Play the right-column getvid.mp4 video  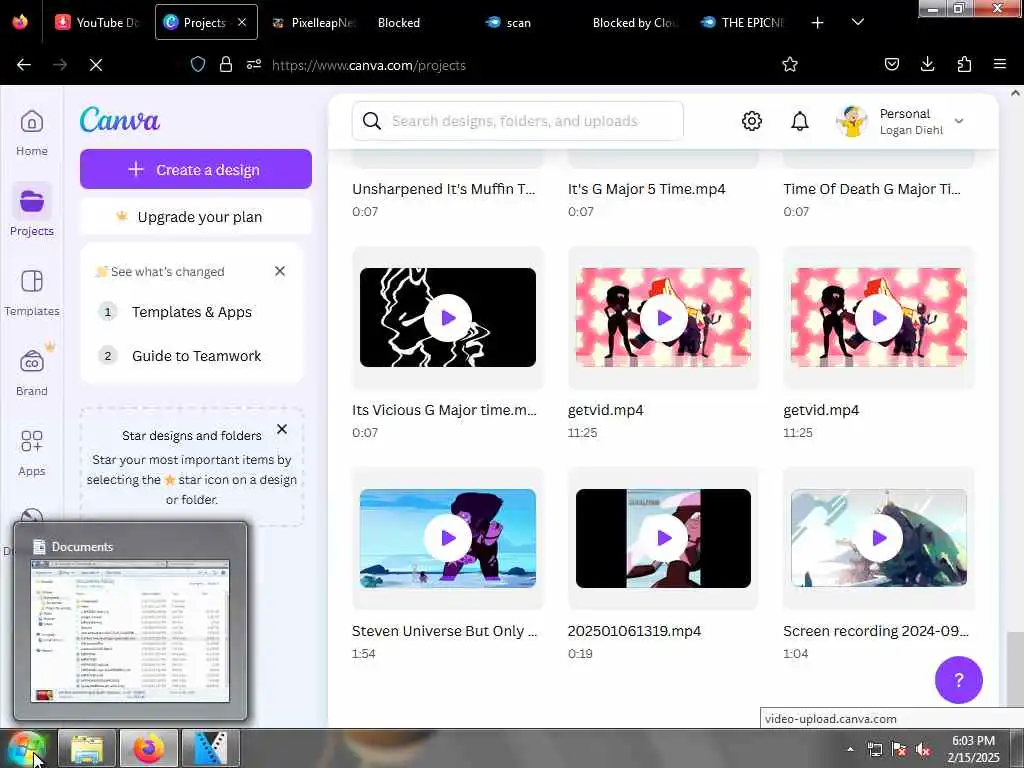879,318
